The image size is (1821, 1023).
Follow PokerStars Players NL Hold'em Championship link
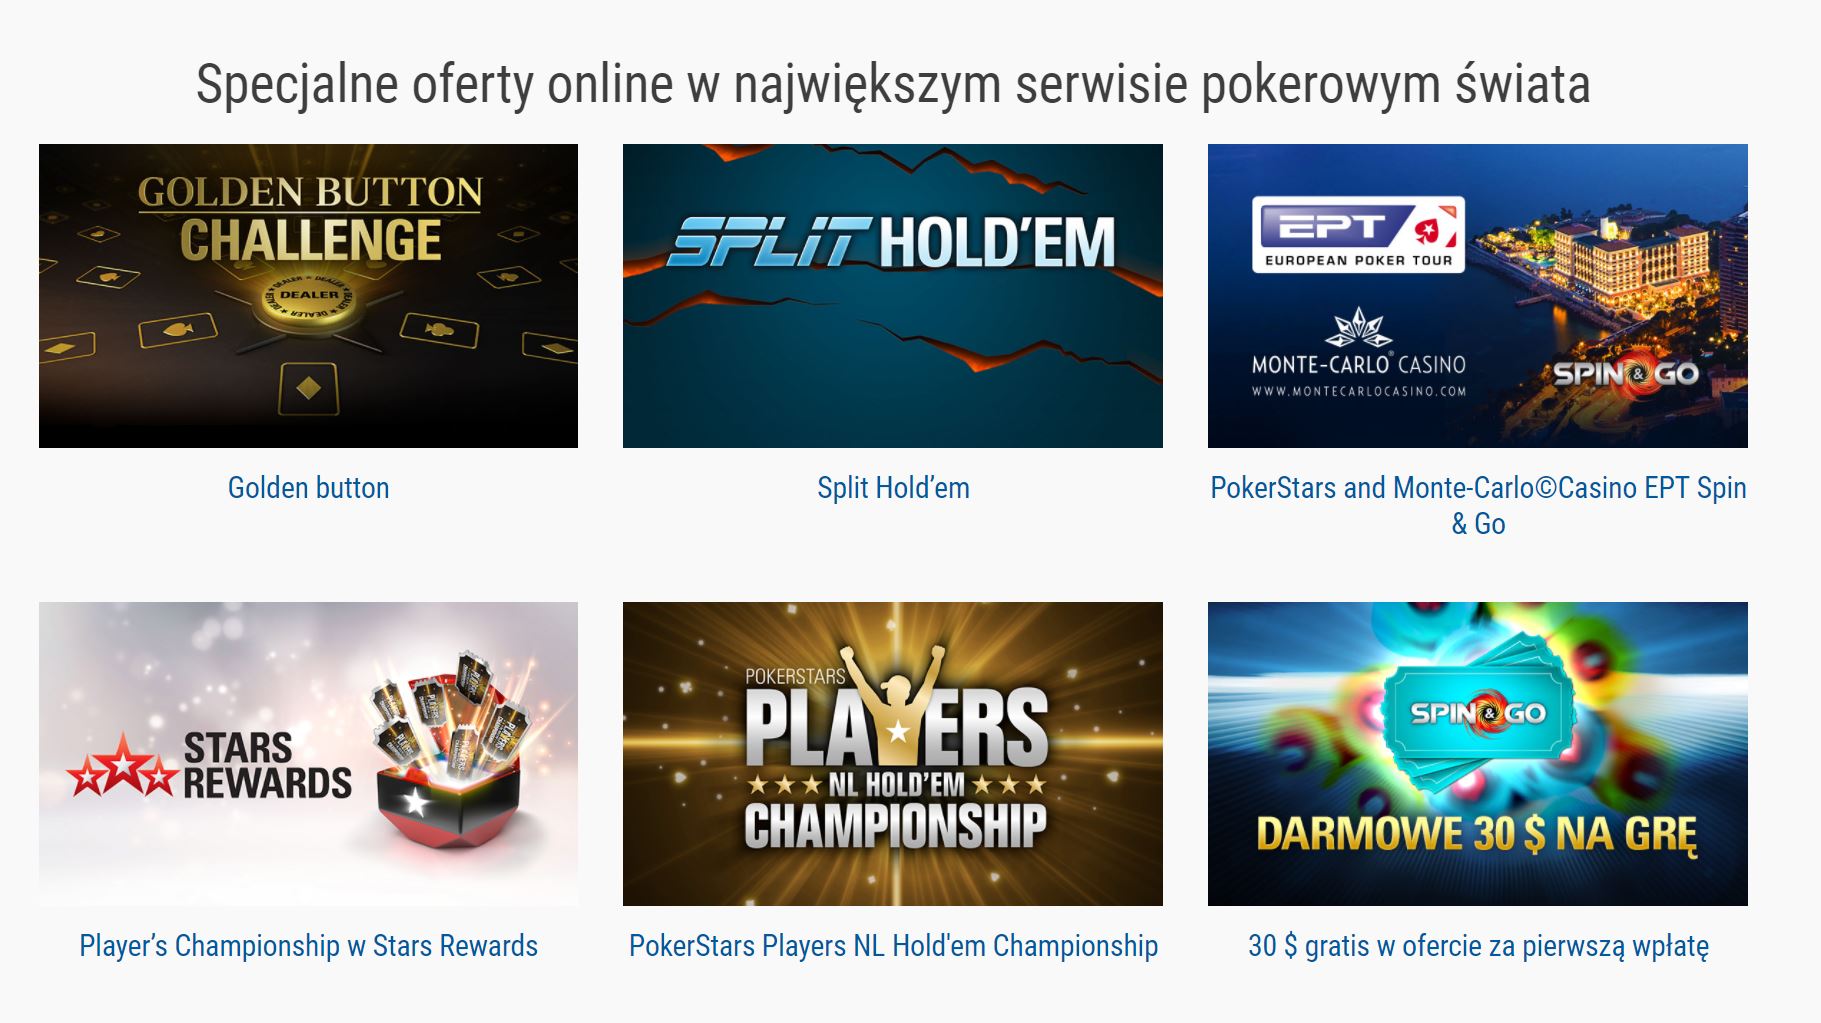tap(893, 946)
